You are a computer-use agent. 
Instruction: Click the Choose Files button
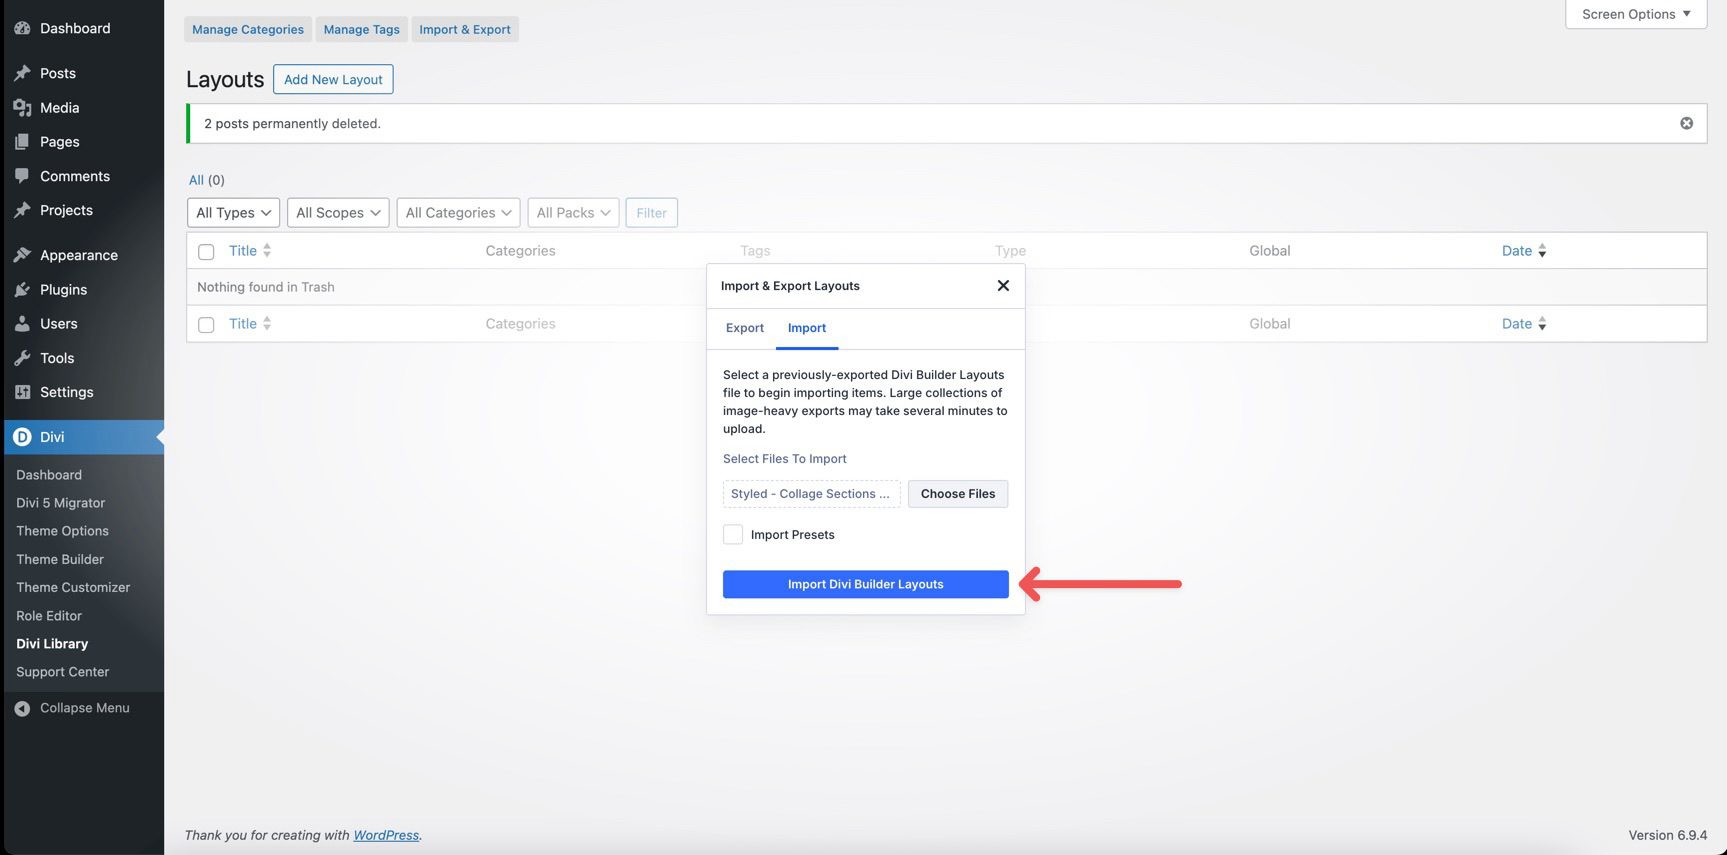tap(957, 494)
